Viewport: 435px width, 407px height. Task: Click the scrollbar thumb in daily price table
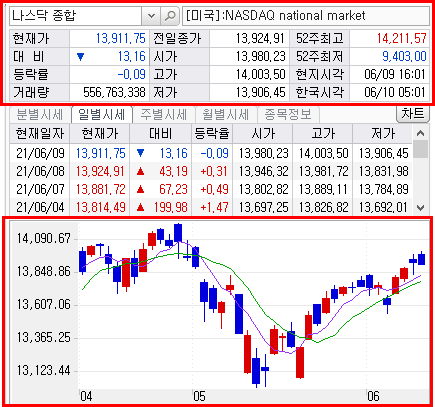(x=421, y=149)
